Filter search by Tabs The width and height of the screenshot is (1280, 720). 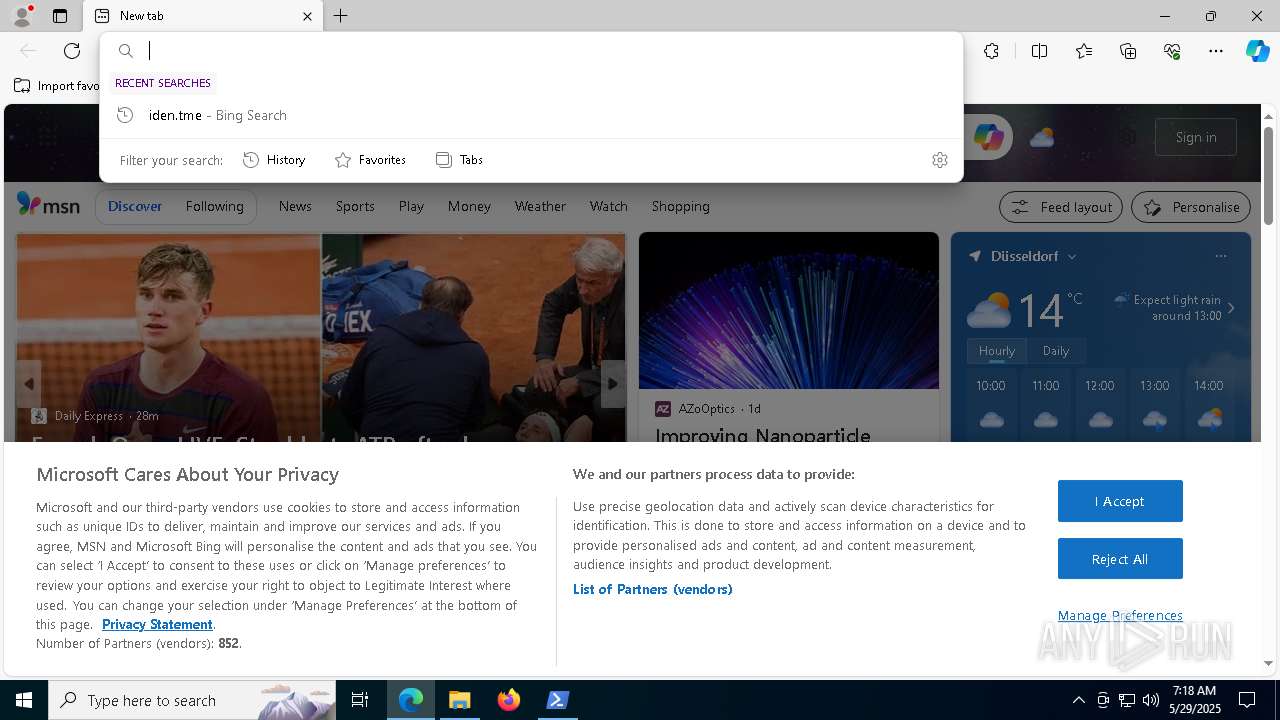460,160
